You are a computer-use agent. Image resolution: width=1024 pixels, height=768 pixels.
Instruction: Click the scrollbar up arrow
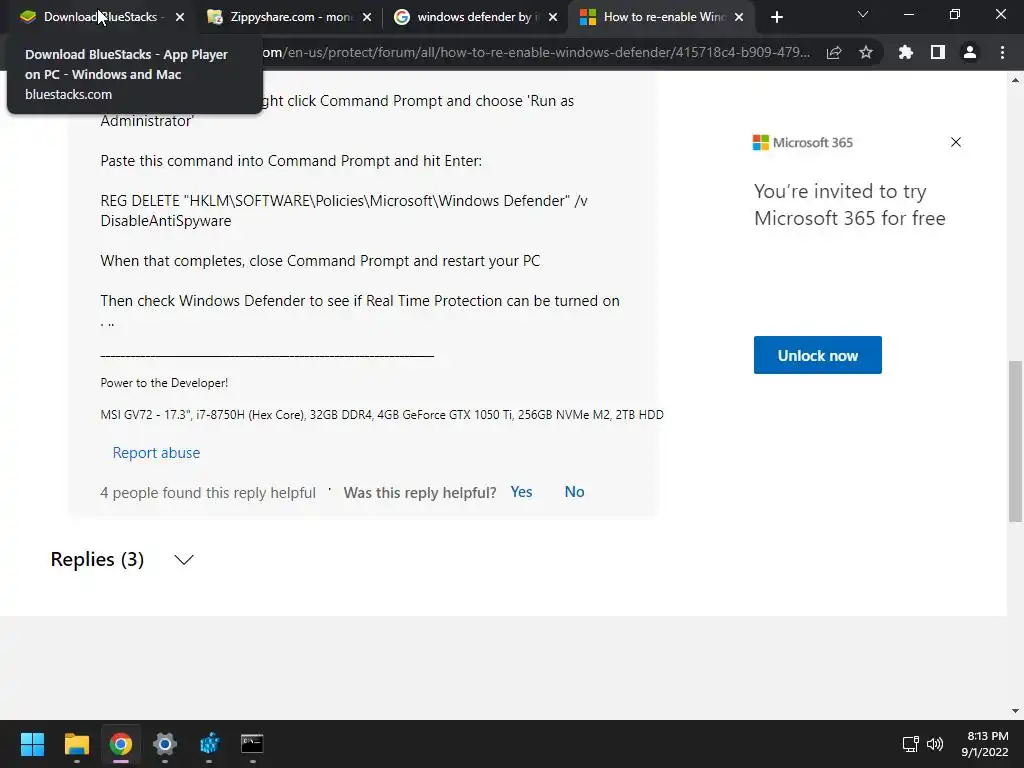click(x=1015, y=80)
